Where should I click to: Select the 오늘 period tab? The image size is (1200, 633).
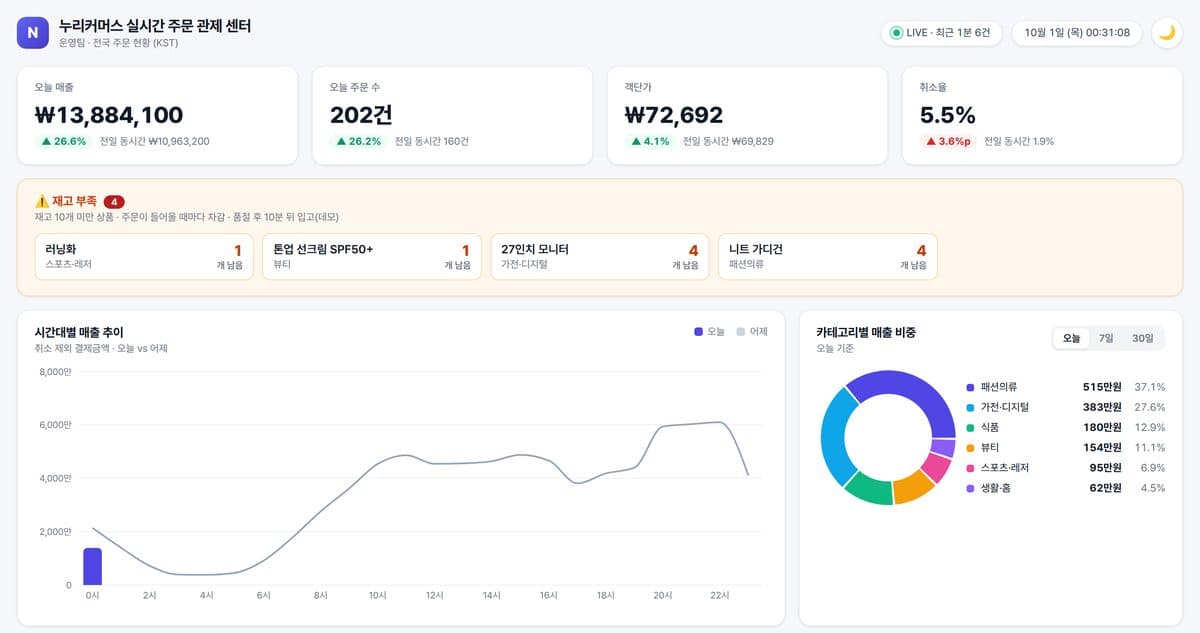[1071, 338]
